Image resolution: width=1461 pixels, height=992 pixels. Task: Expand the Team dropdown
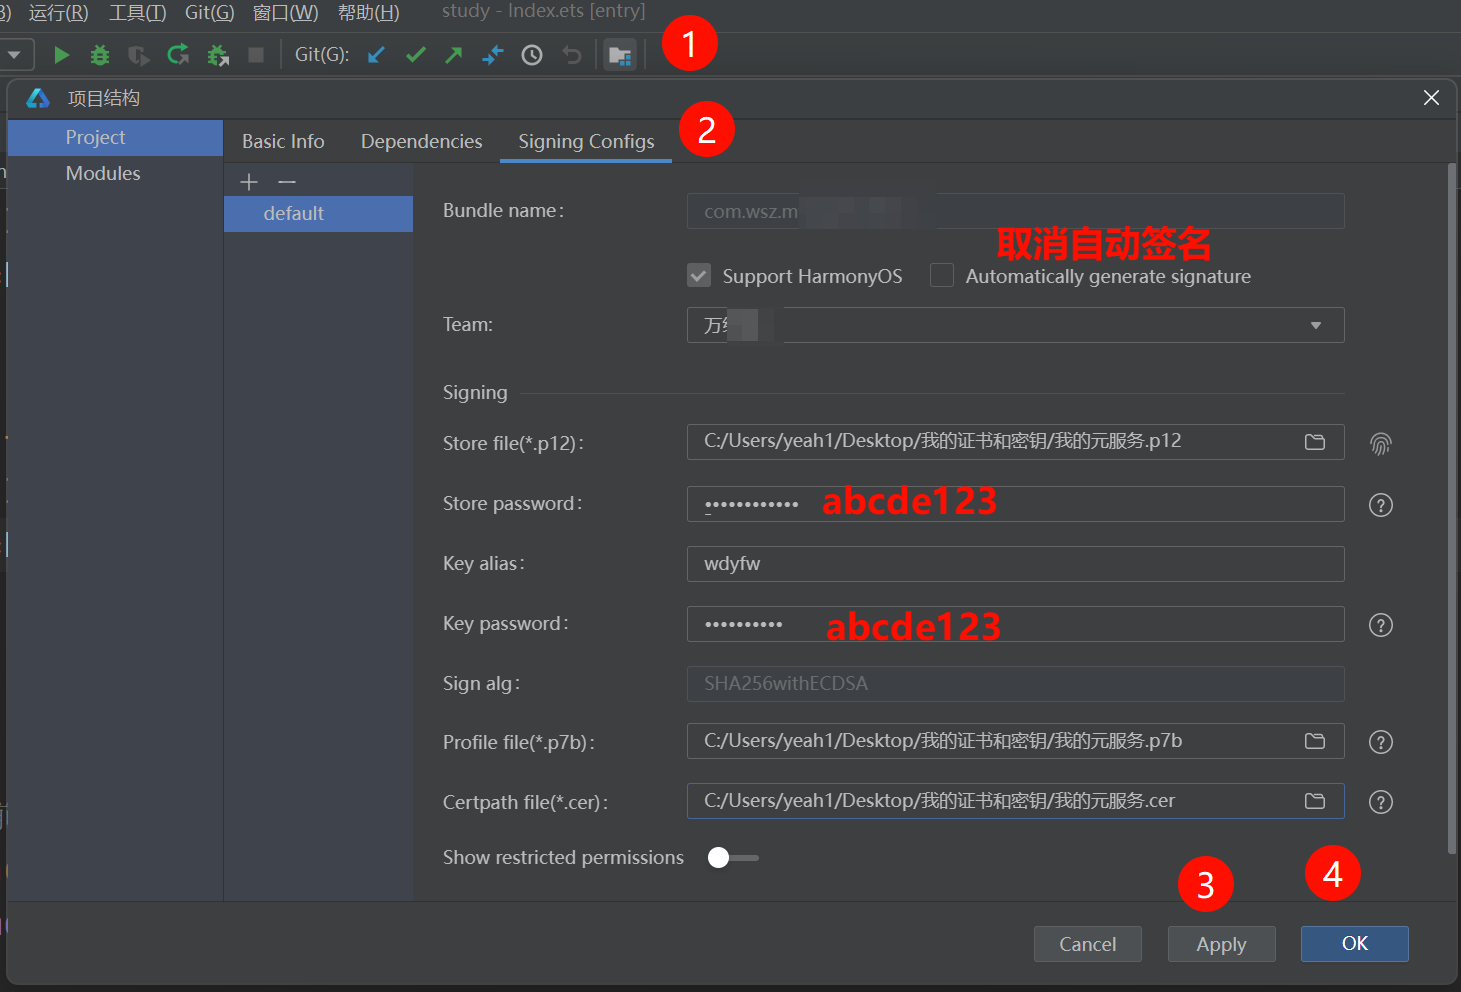tap(1315, 325)
